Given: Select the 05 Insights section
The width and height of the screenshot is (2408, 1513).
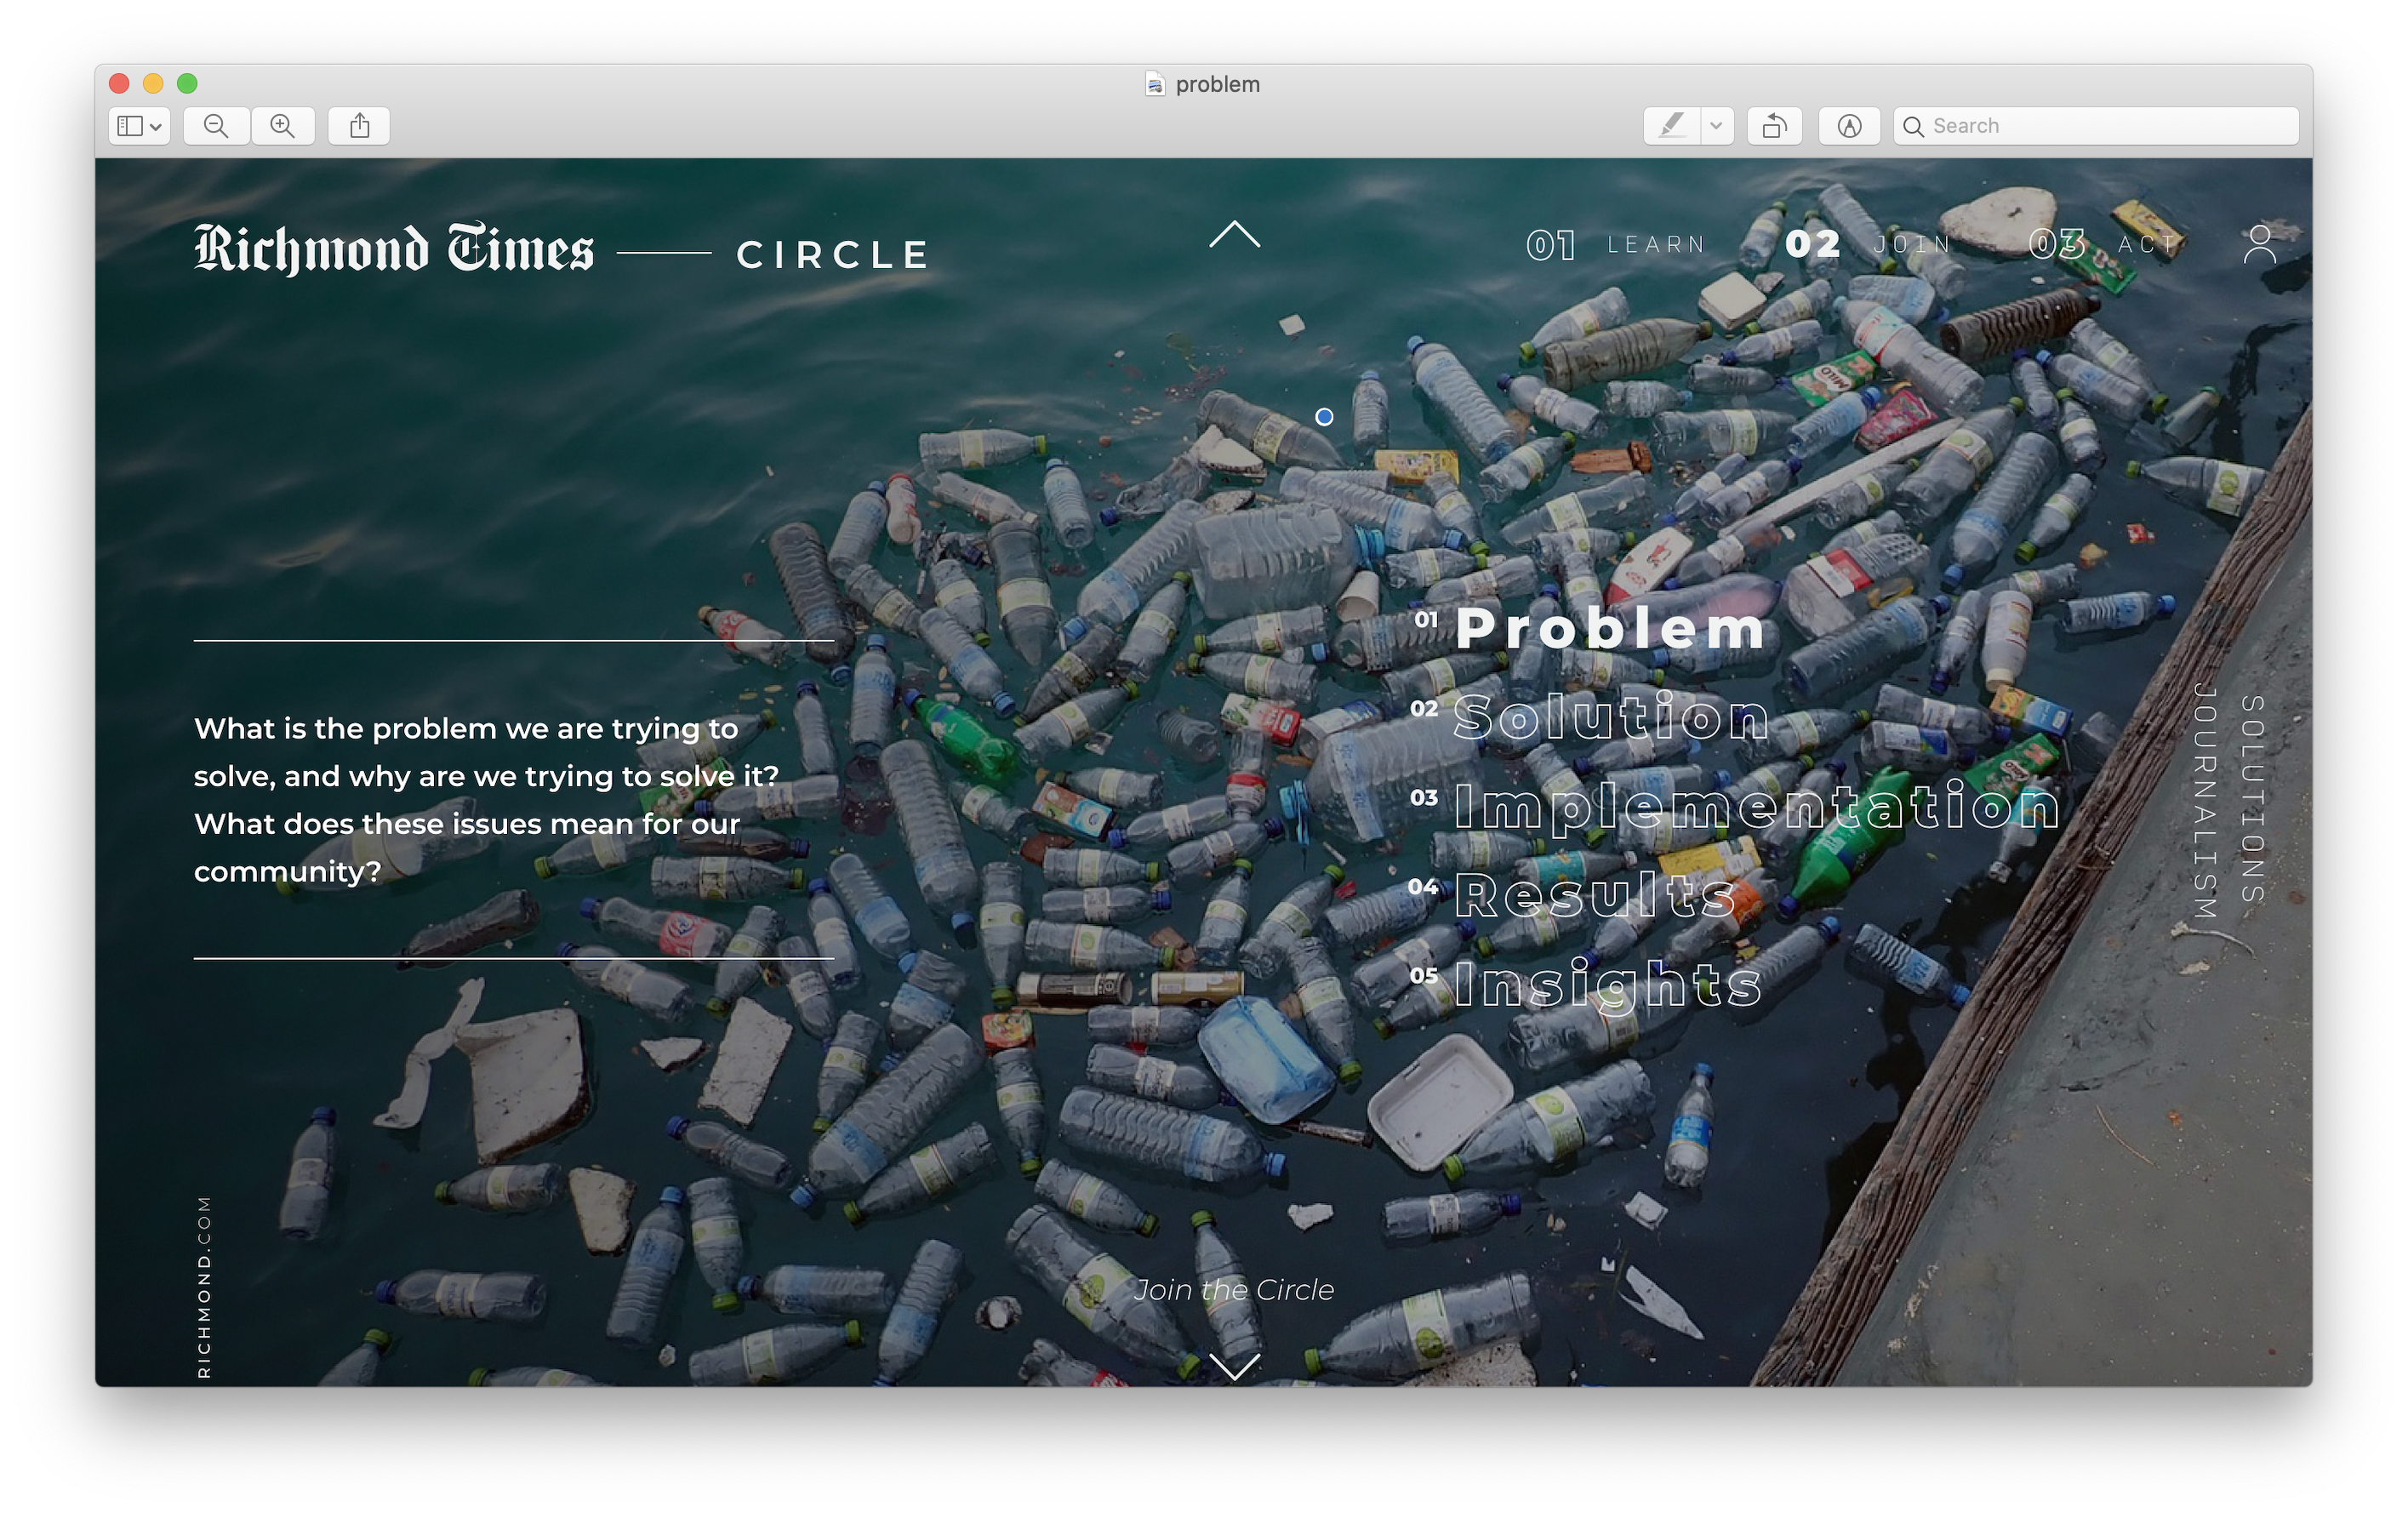Looking at the screenshot, I should pos(1586,984).
